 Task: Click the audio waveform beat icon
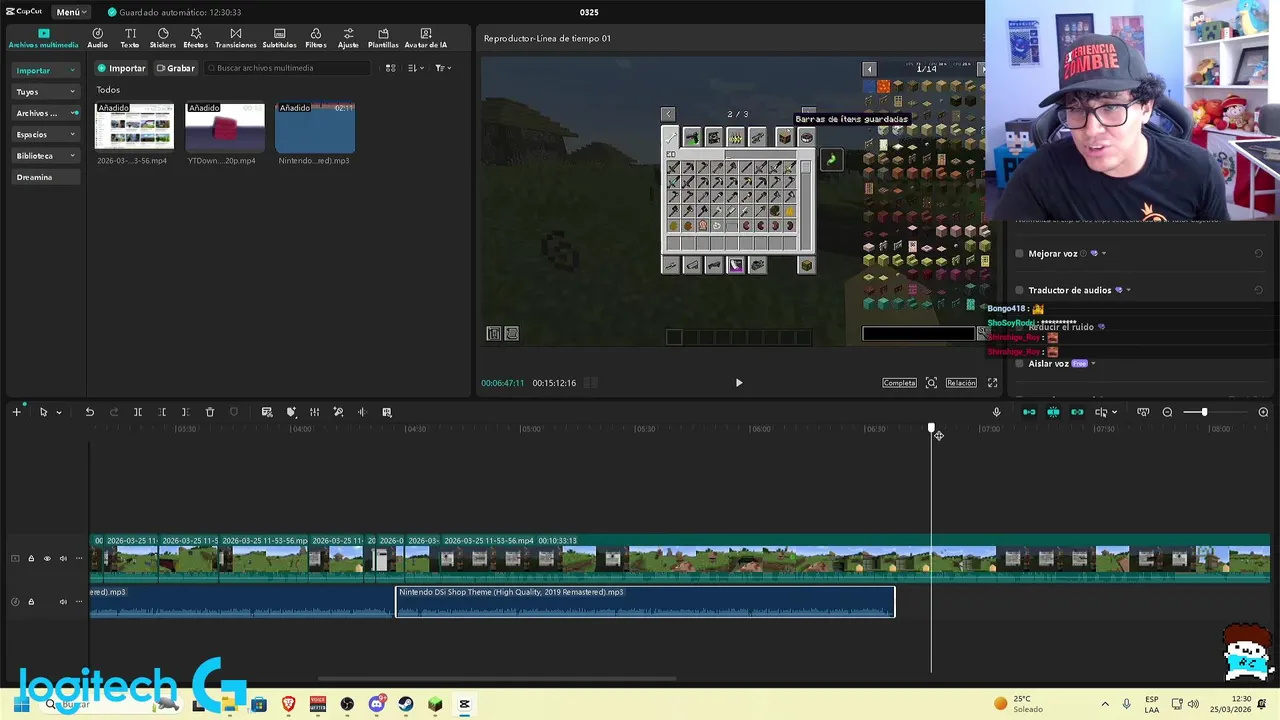click(362, 412)
